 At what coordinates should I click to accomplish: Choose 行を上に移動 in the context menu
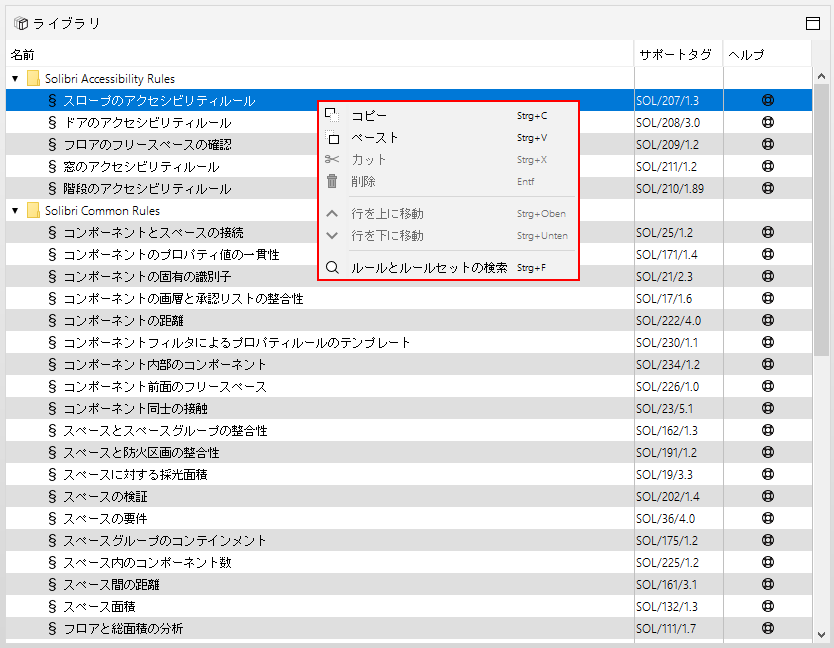point(448,213)
